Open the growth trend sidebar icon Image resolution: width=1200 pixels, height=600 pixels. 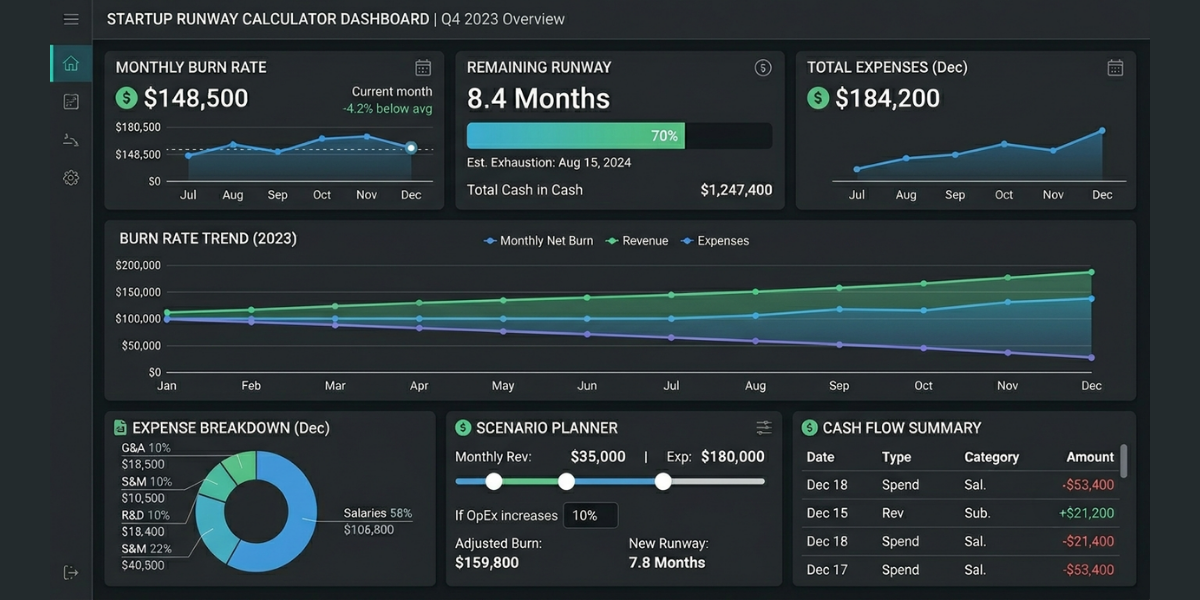[x=71, y=139]
